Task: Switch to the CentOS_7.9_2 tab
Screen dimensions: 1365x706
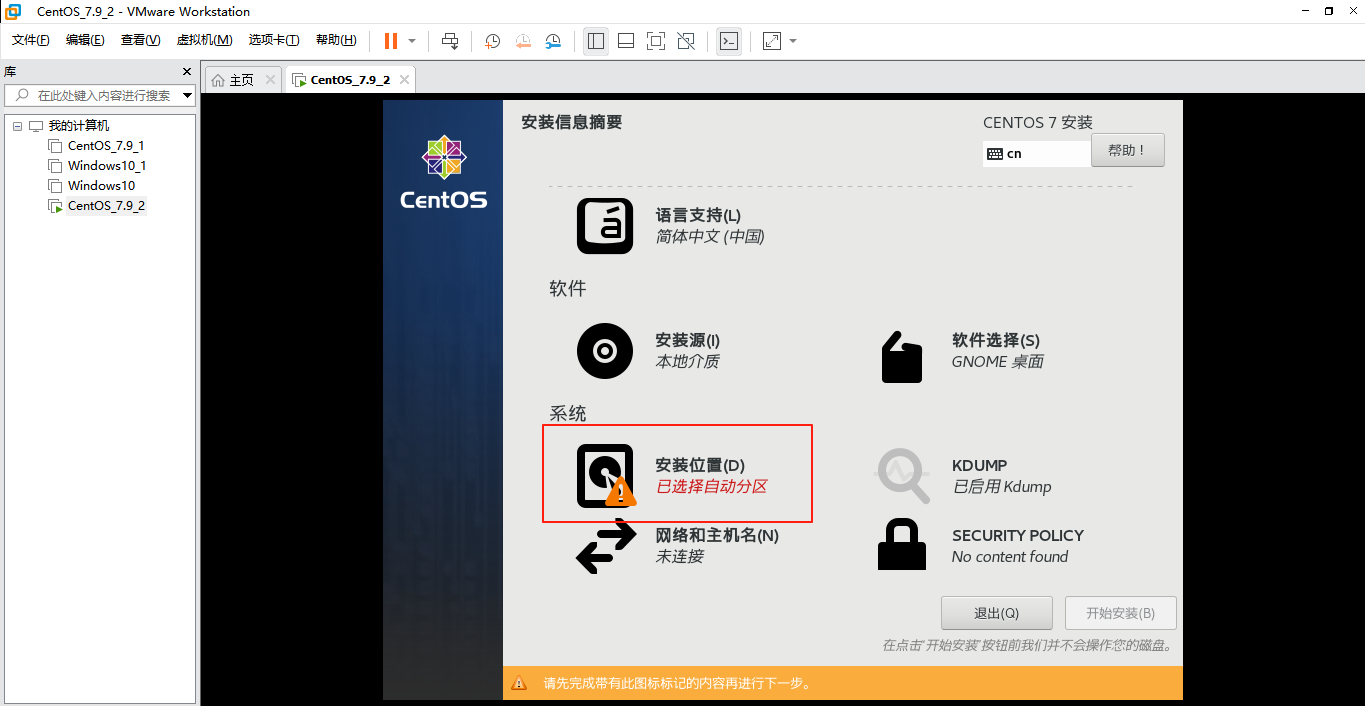Action: click(x=350, y=80)
